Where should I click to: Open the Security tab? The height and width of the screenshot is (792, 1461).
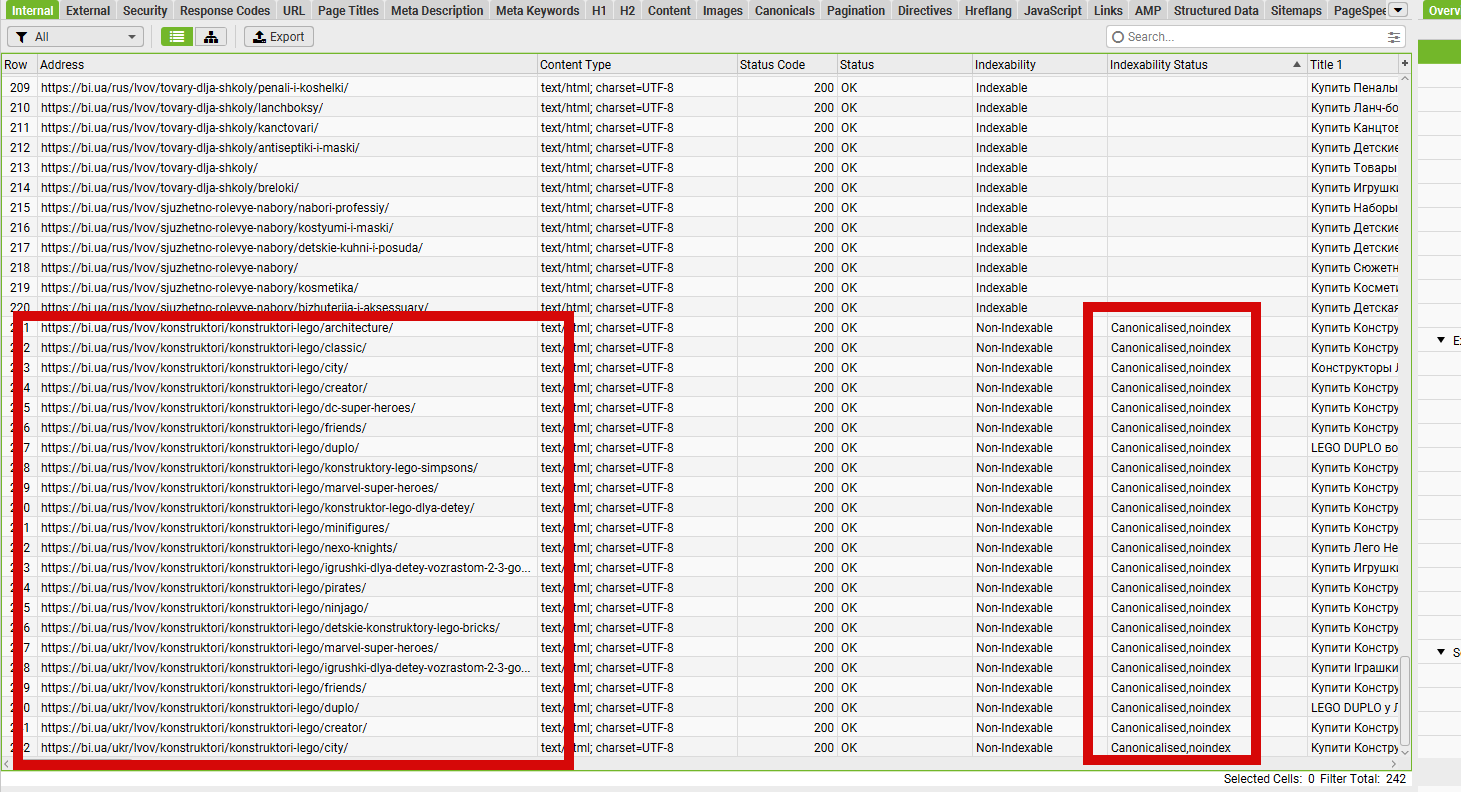coord(145,11)
